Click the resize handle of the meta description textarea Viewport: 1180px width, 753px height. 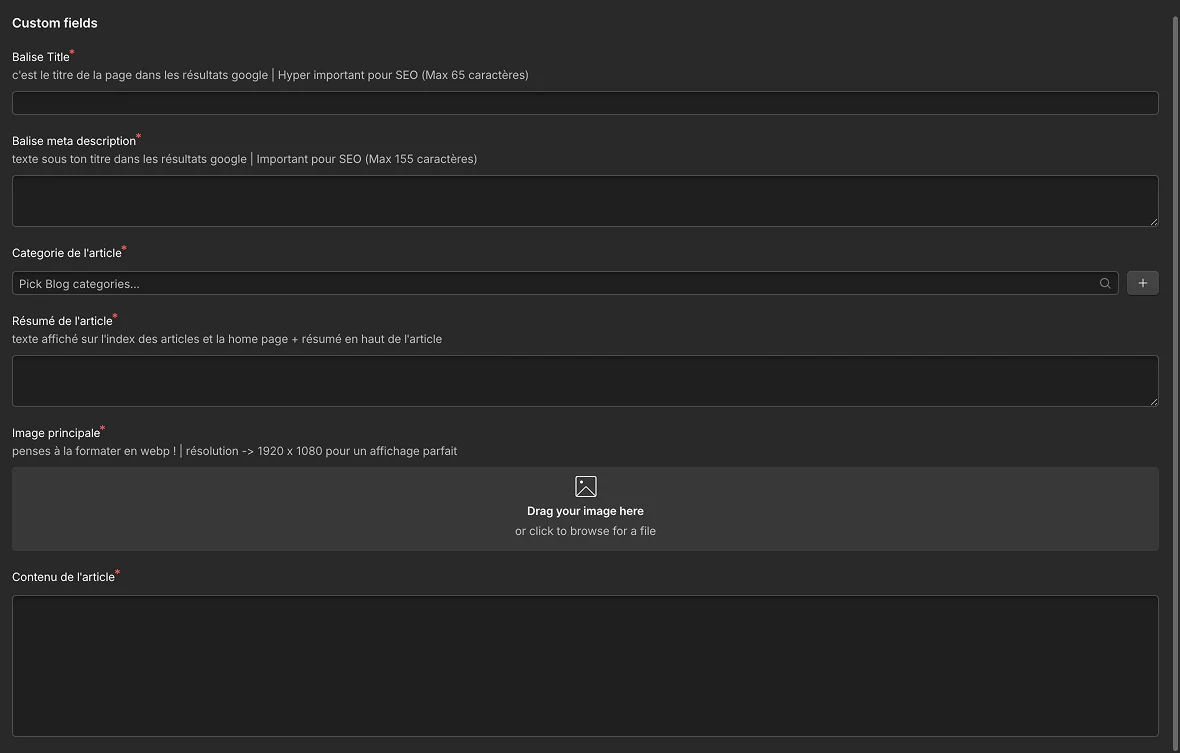(1152, 222)
